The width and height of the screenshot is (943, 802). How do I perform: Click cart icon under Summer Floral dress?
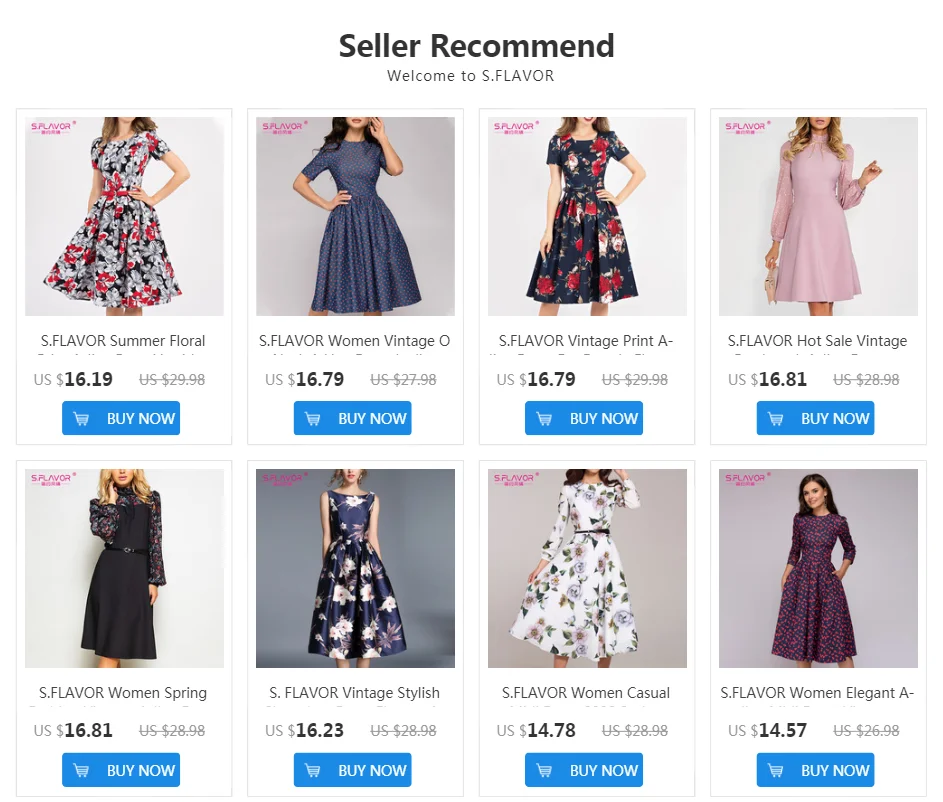click(81, 419)
